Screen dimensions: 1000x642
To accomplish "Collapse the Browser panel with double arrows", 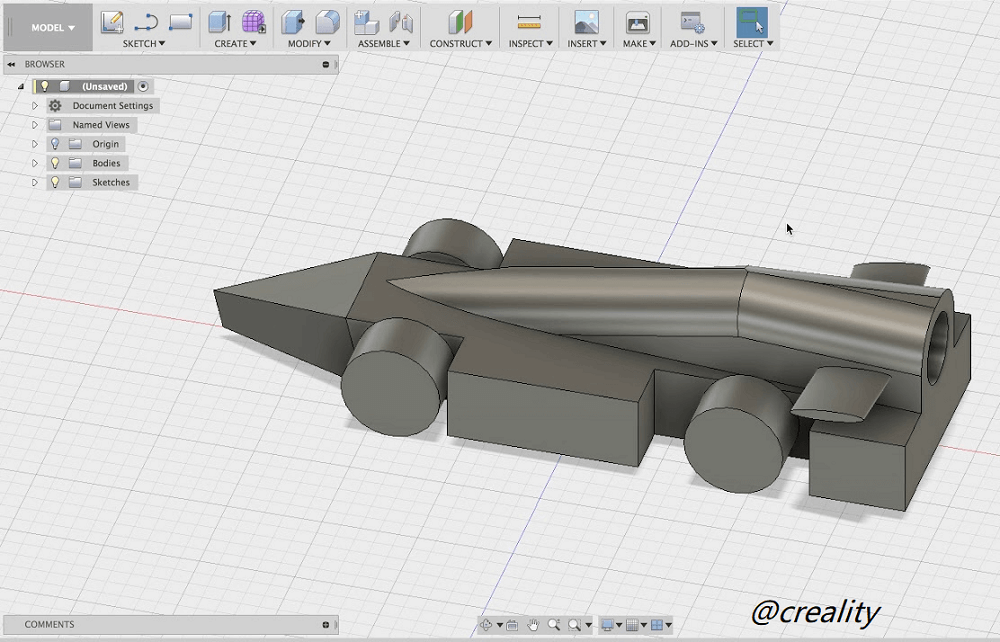I will tap(11, 64).
